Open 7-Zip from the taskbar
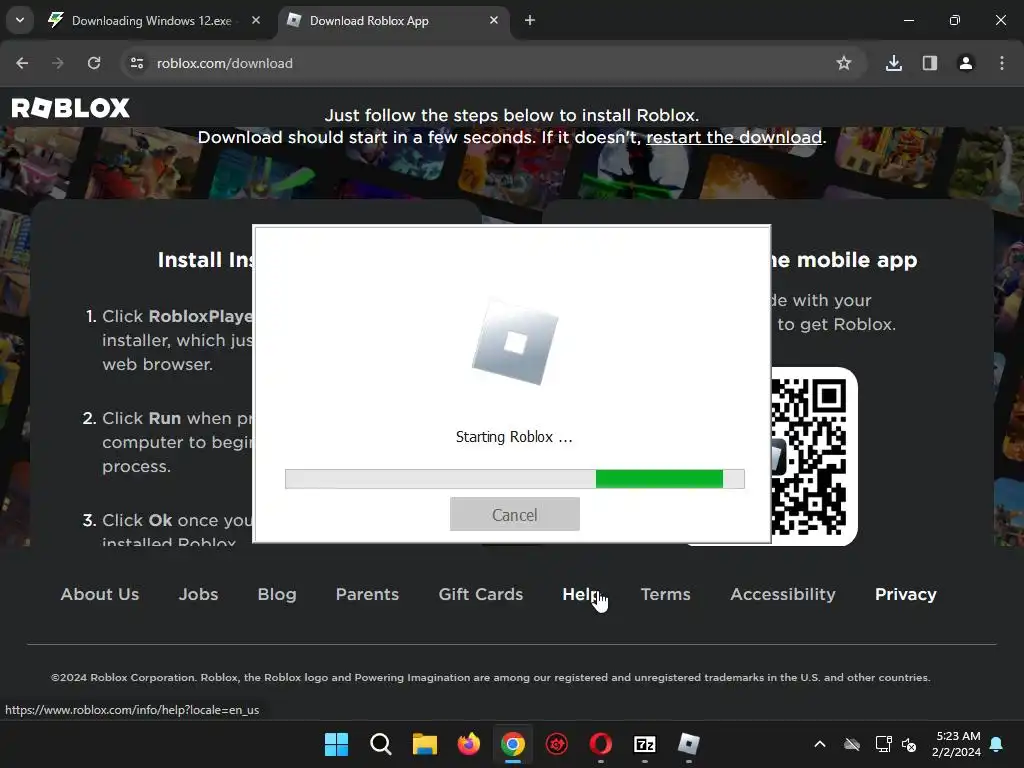Image resolution: width=1024 pixels, height=768 pixels. pyautogui.click(x=645, y=744)
